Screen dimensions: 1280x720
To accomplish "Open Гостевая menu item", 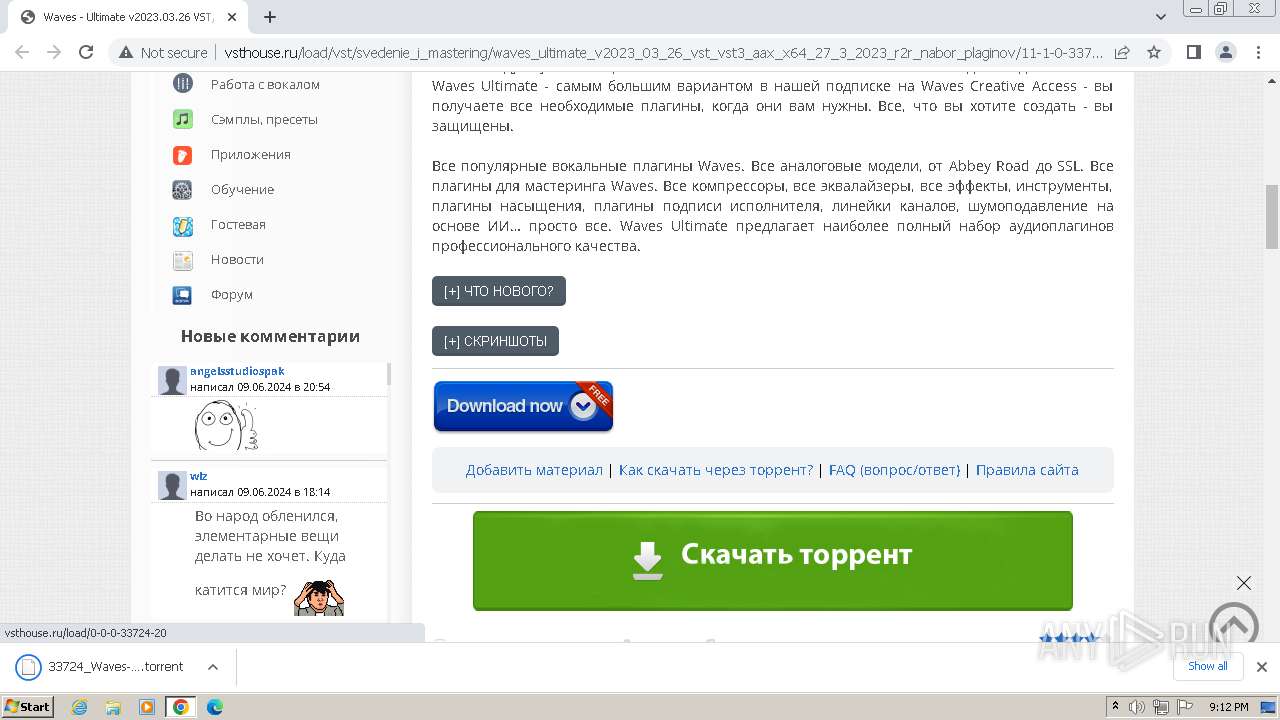I will click(x=238, y=224).
